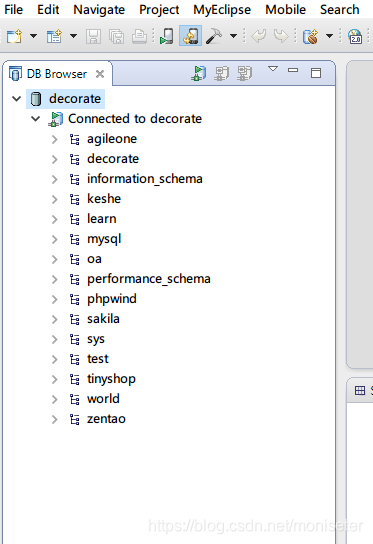
Task: Select the Connected to decorate label
Action: point(135,119)
